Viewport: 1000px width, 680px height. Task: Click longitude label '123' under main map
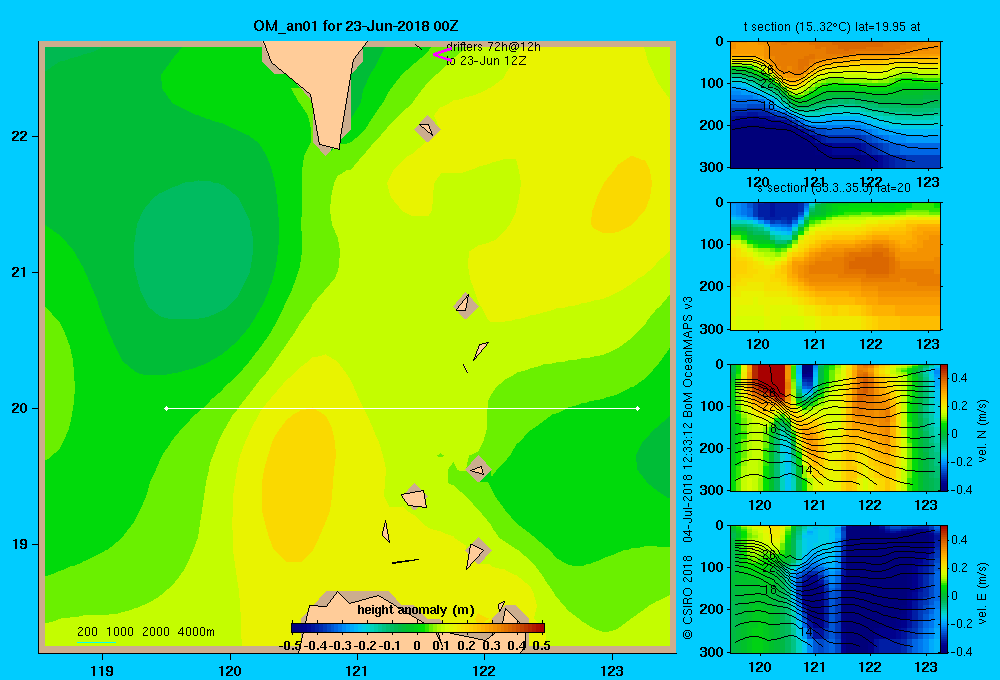click(x=612, y=671)
